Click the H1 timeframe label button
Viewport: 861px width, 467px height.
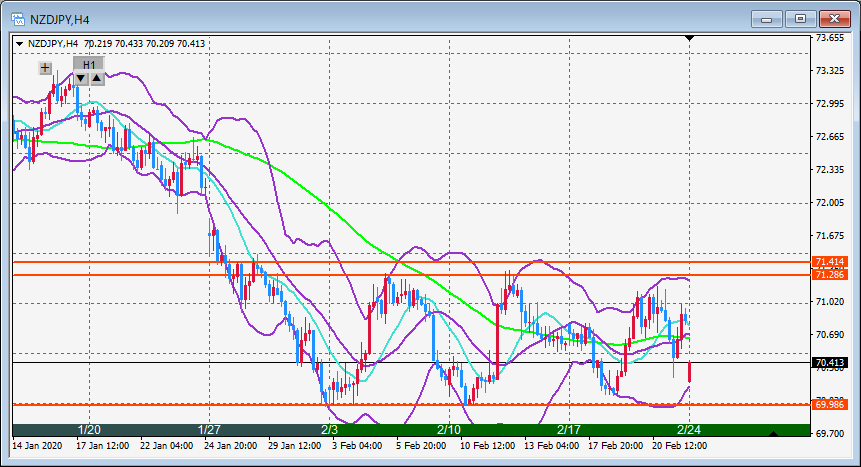89,64
